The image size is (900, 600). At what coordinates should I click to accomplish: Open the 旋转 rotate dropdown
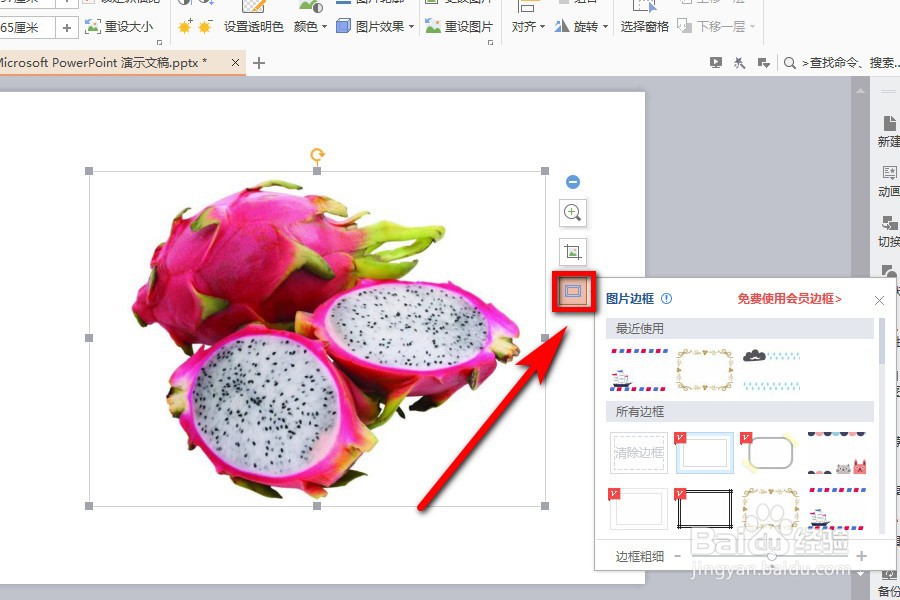pyautogui.click(x=581, y=26)
